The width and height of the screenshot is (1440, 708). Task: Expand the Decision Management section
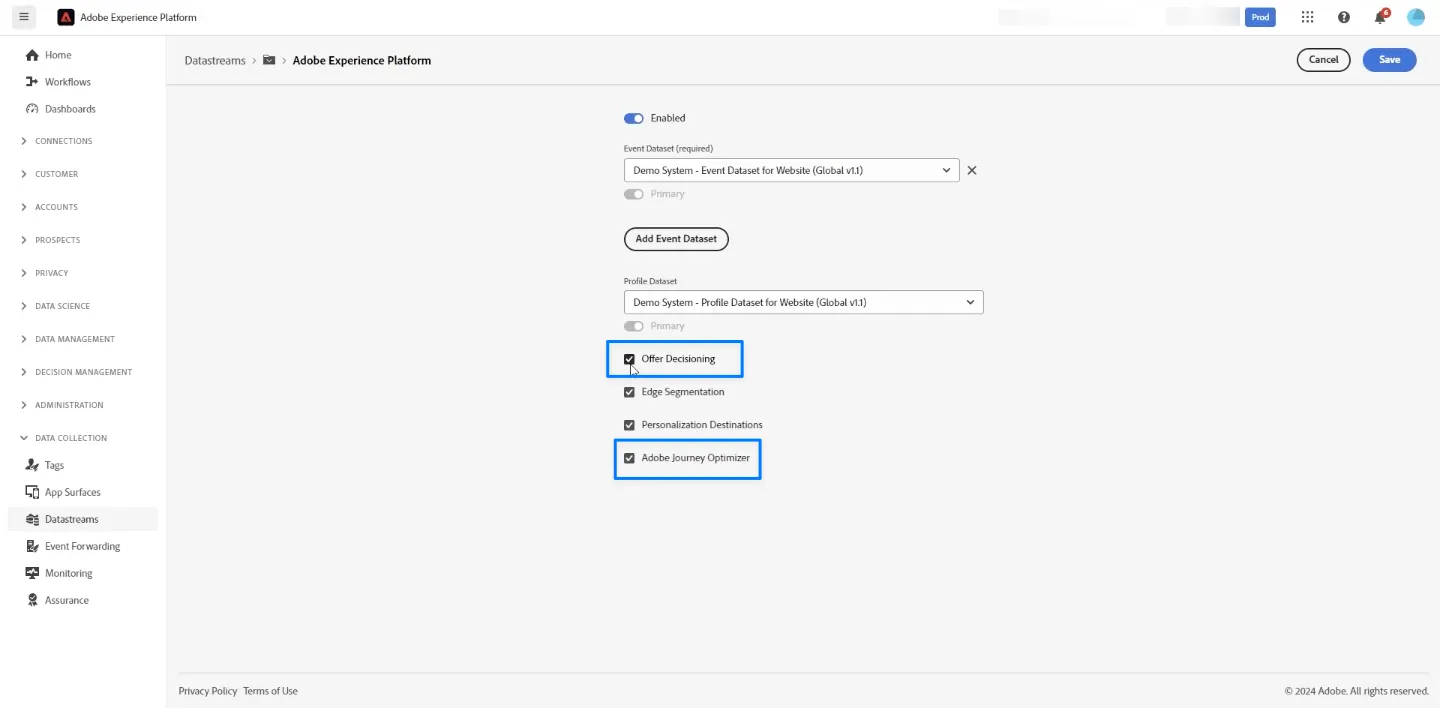(x=76, y=372)
